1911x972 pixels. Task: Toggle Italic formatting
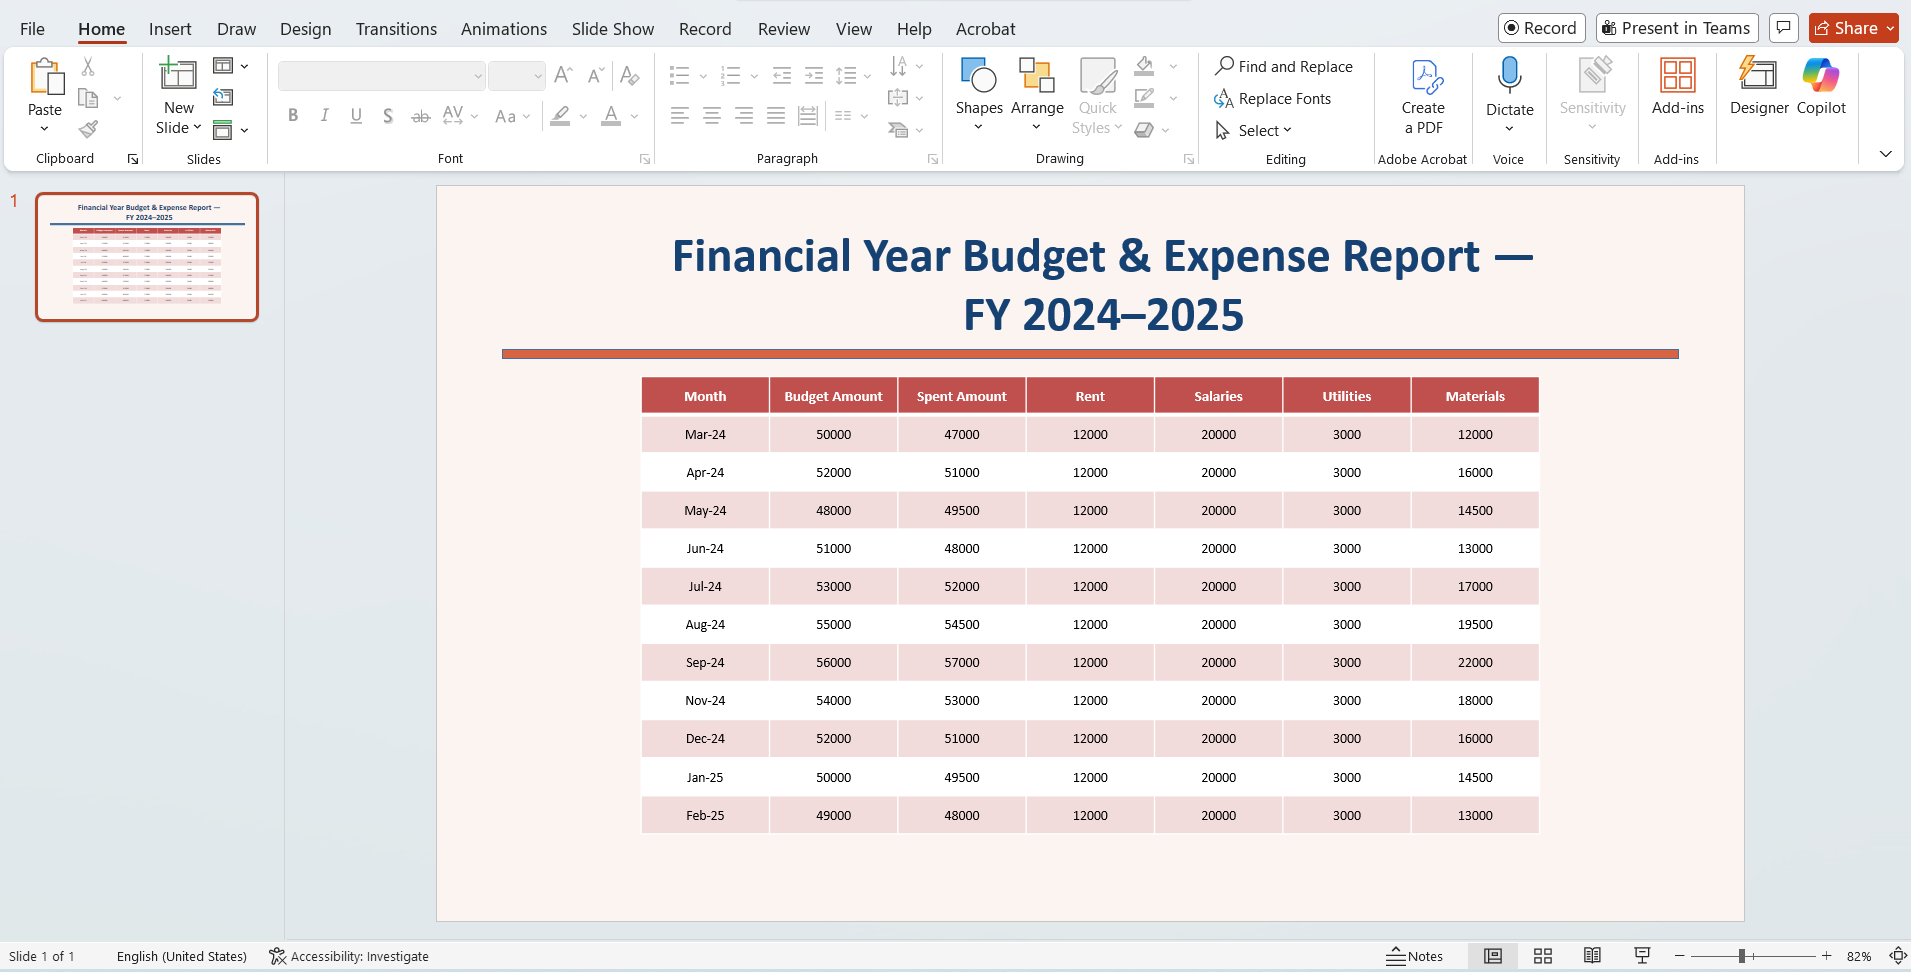(x=325, y=116)
